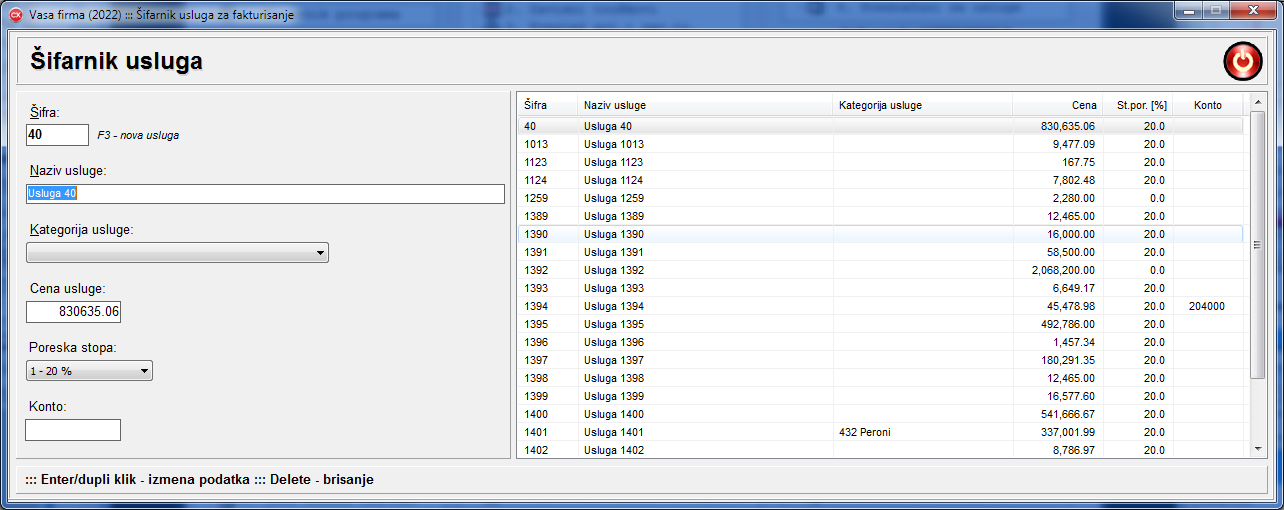Click the 432 Peroni category cell
Viewport: 1284px width, 510px height.
click(x=922, y=432)
